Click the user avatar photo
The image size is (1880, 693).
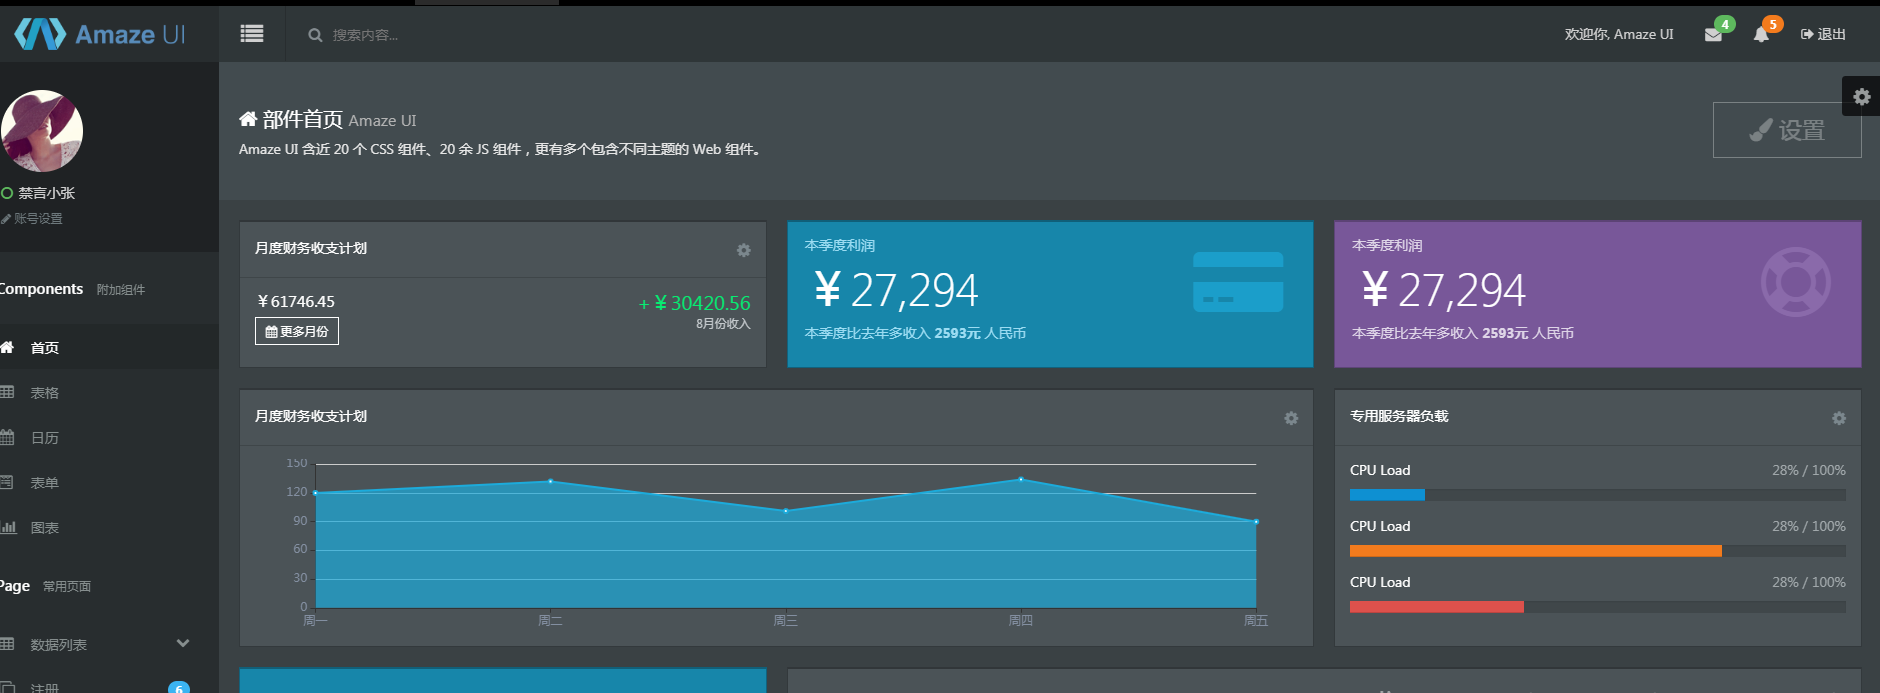click(x=42, y=131)
